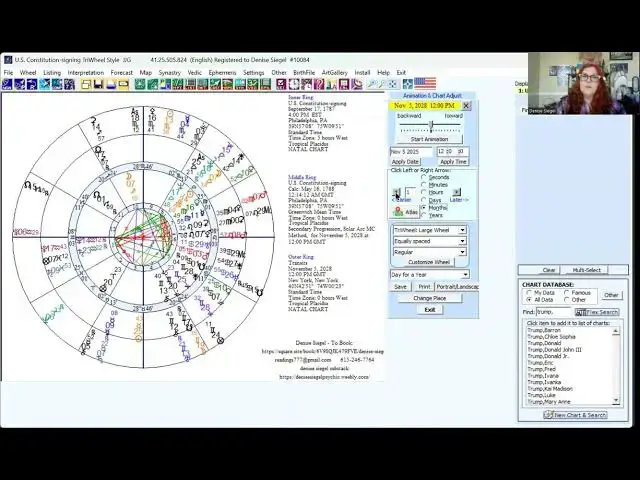Click the Clear button

pyautogui.click(x=549, y=270)
